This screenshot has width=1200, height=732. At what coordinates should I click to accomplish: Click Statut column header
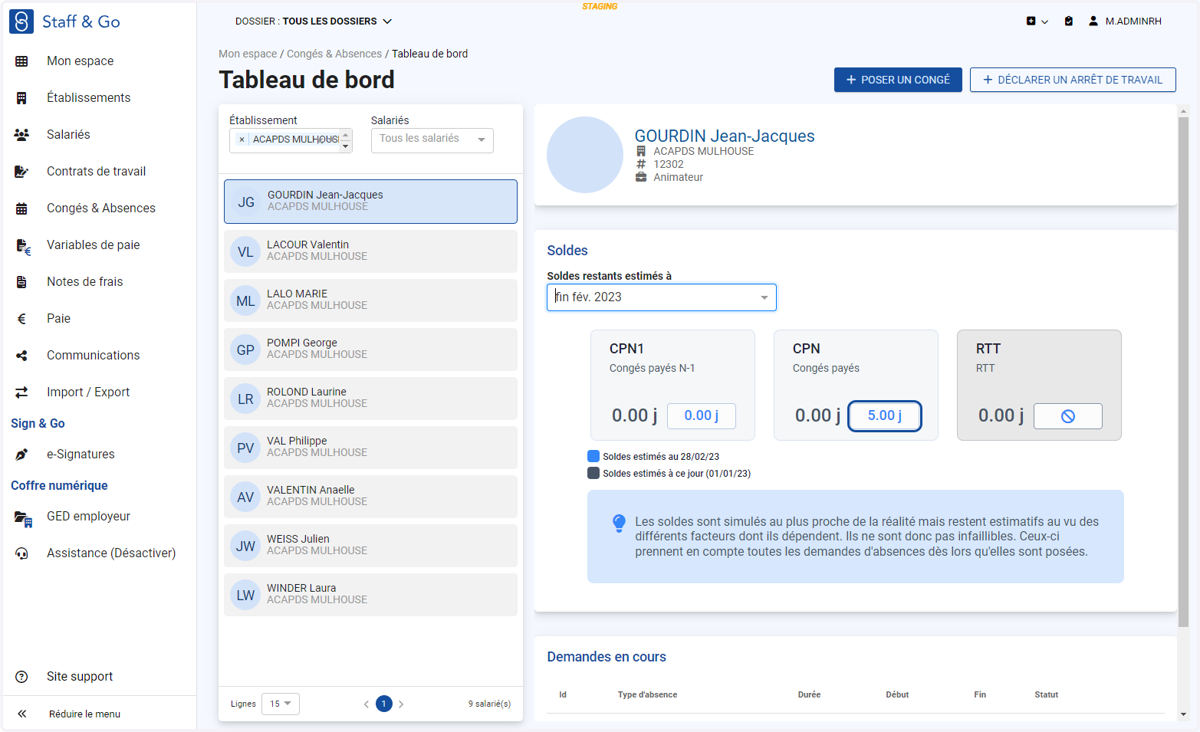click(1046, 695)
